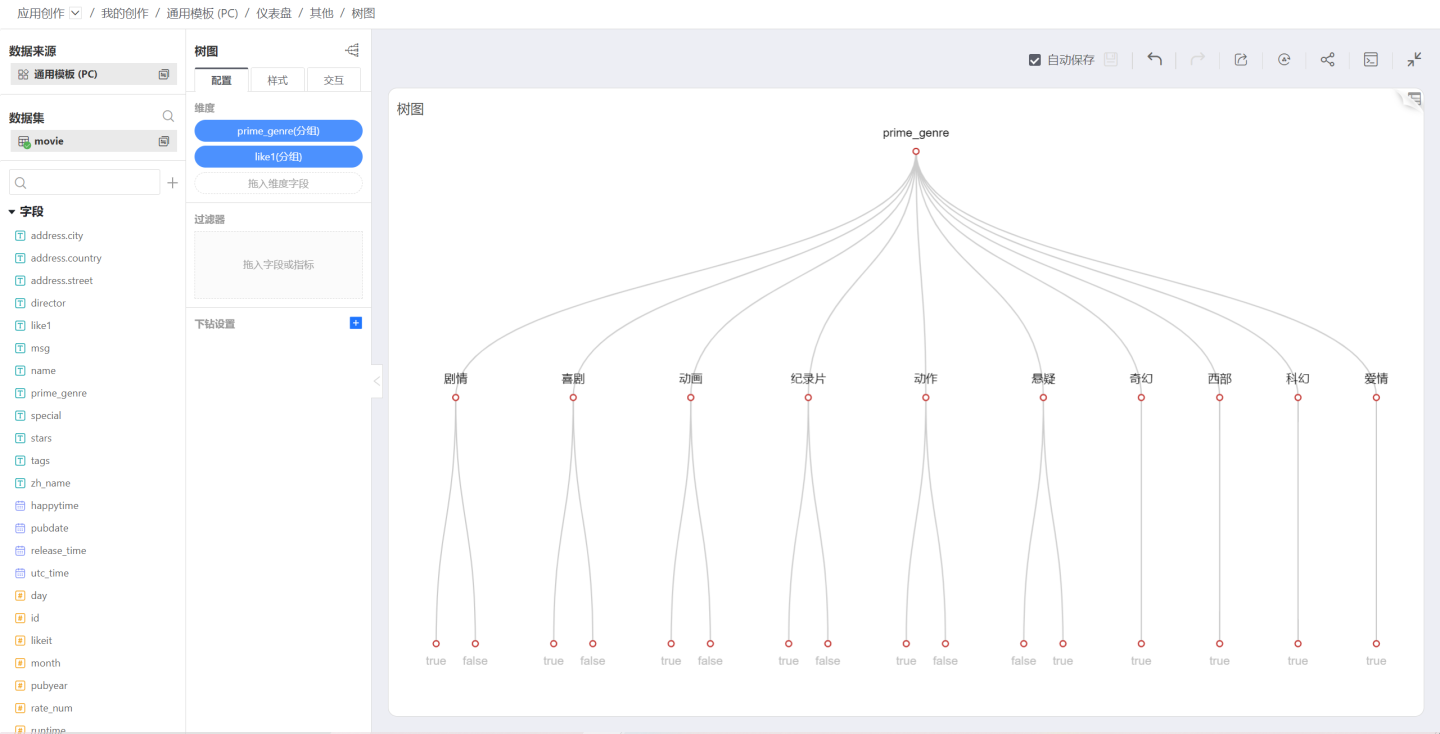Click the field search input box

(85, 183)
